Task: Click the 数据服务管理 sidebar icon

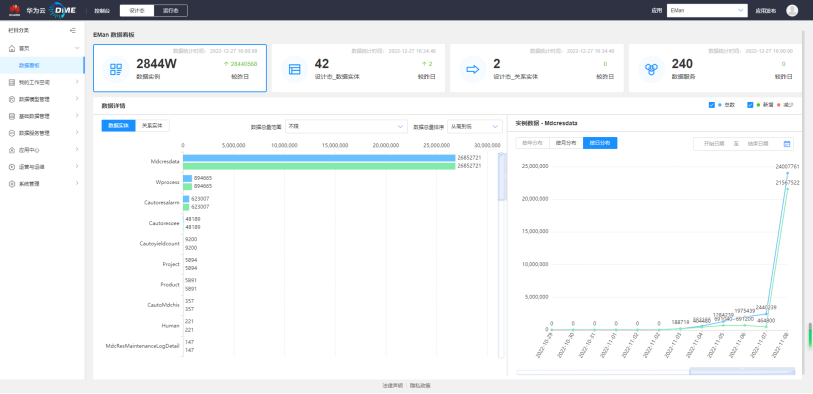Action: (12, 133)
